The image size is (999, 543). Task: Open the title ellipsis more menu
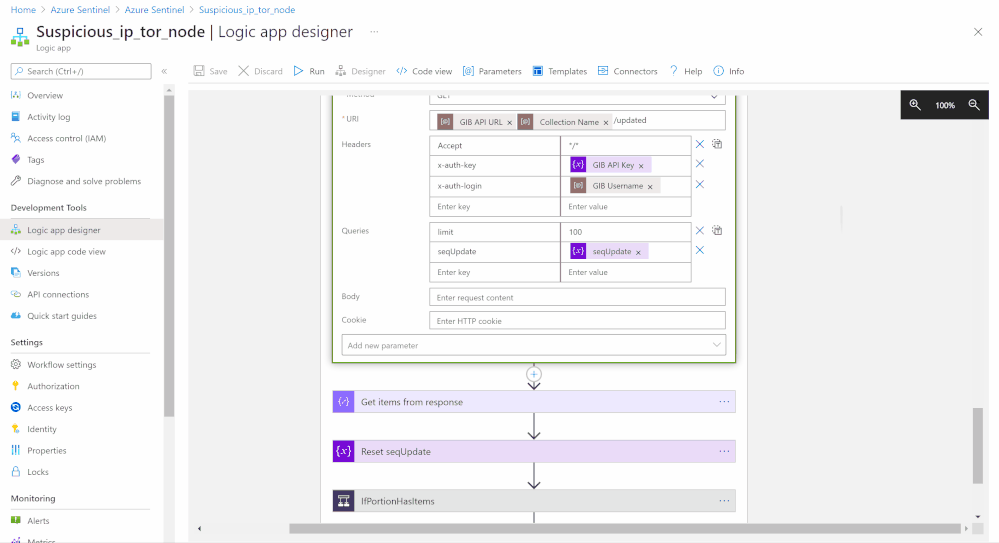click(374, 32)
